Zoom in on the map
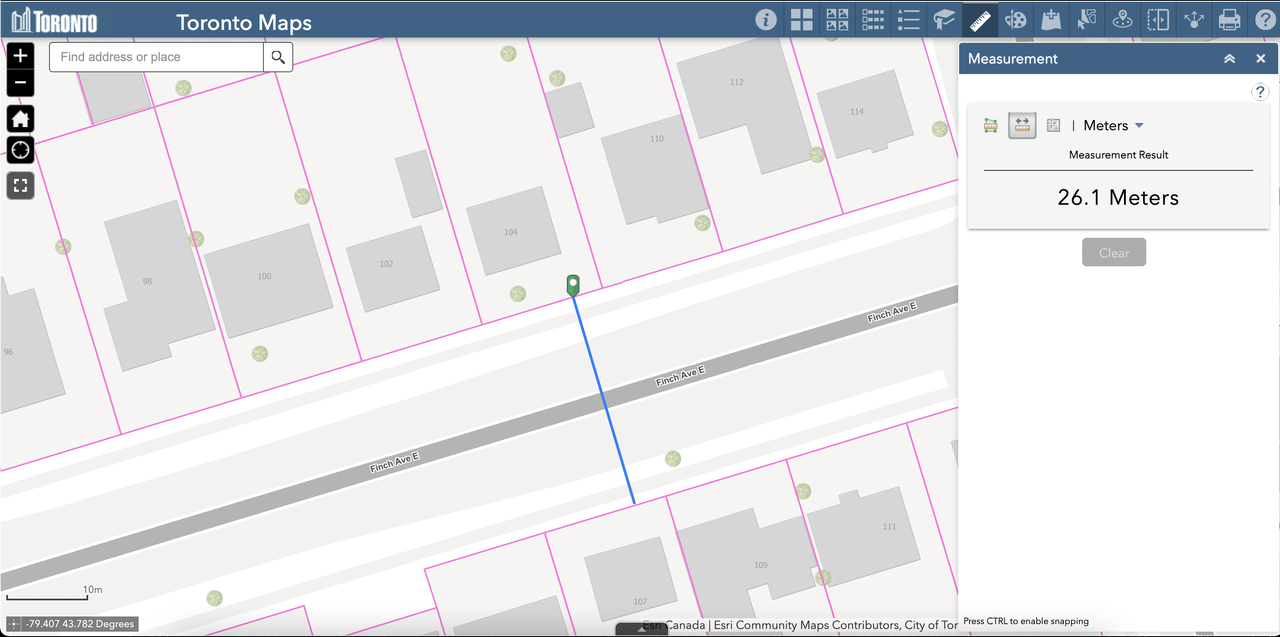The image size is (1280, 637). (20, 56)
